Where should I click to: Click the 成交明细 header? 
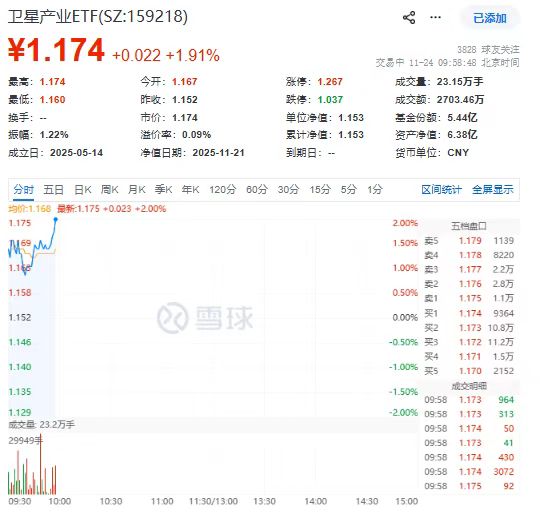469,386
